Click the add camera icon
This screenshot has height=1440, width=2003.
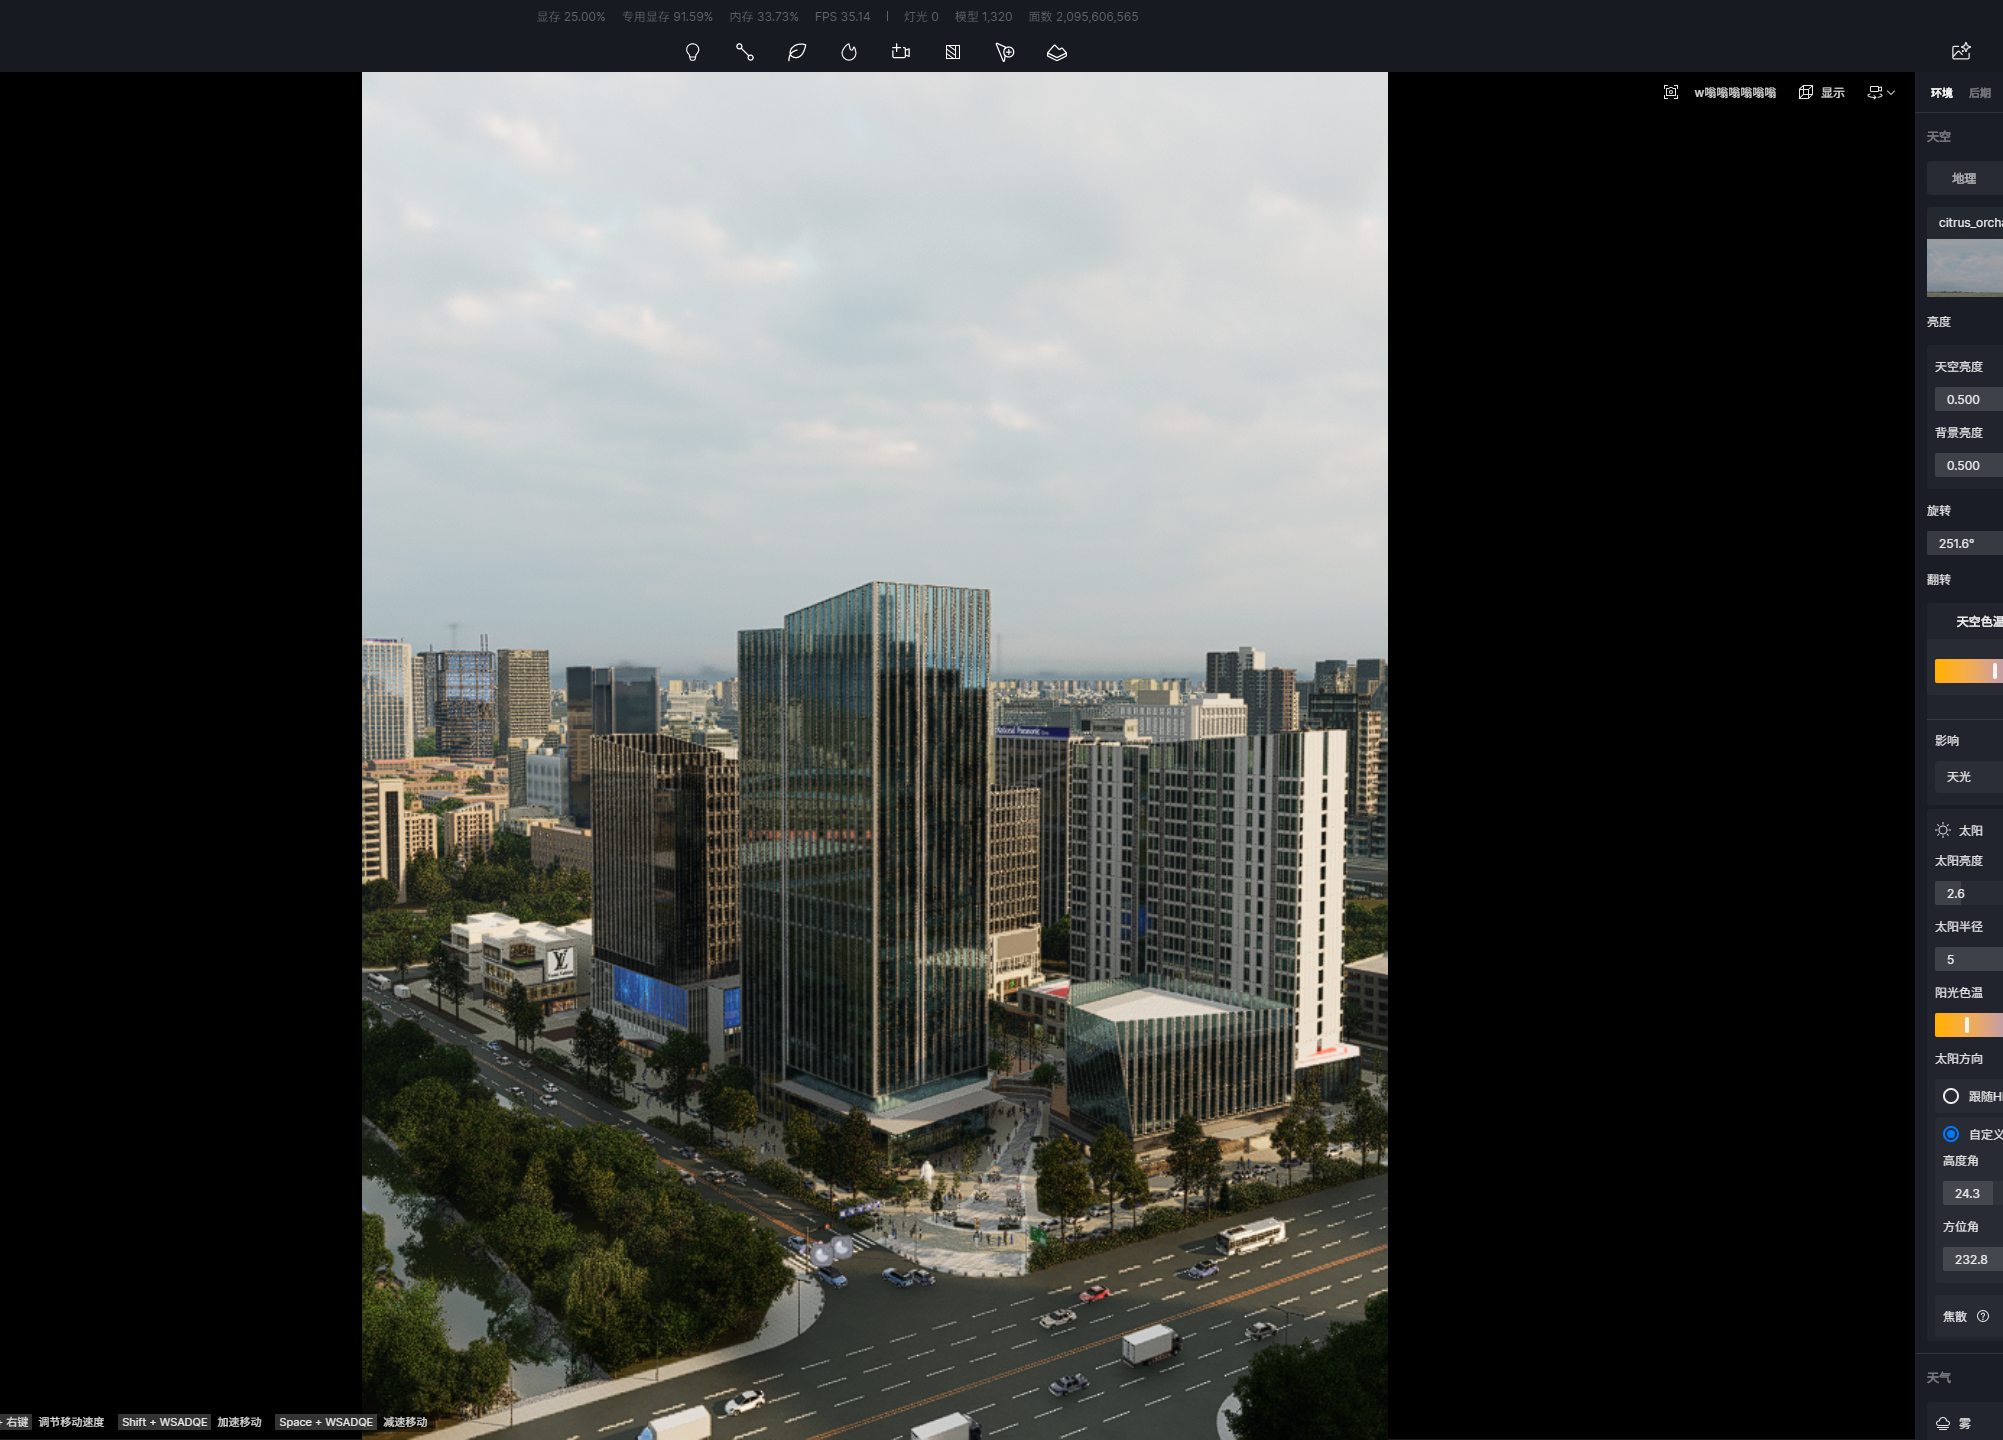point(901,52)
